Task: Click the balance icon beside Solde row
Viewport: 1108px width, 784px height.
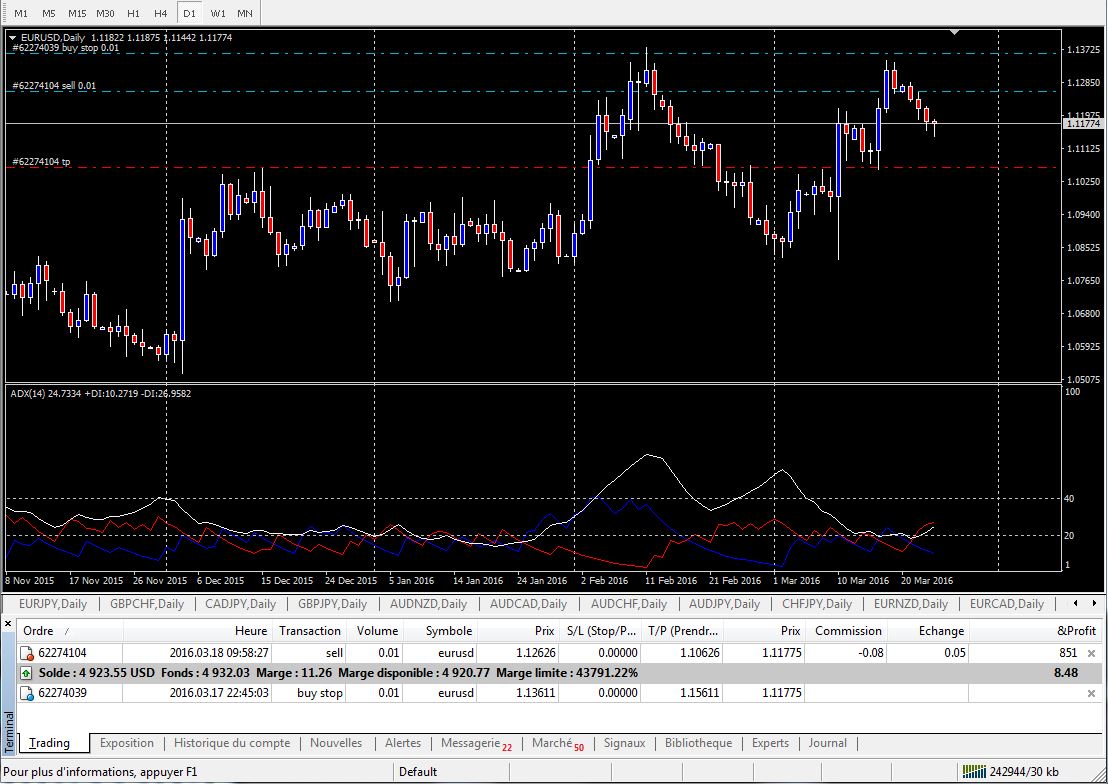Action: [x=27, y=673]
